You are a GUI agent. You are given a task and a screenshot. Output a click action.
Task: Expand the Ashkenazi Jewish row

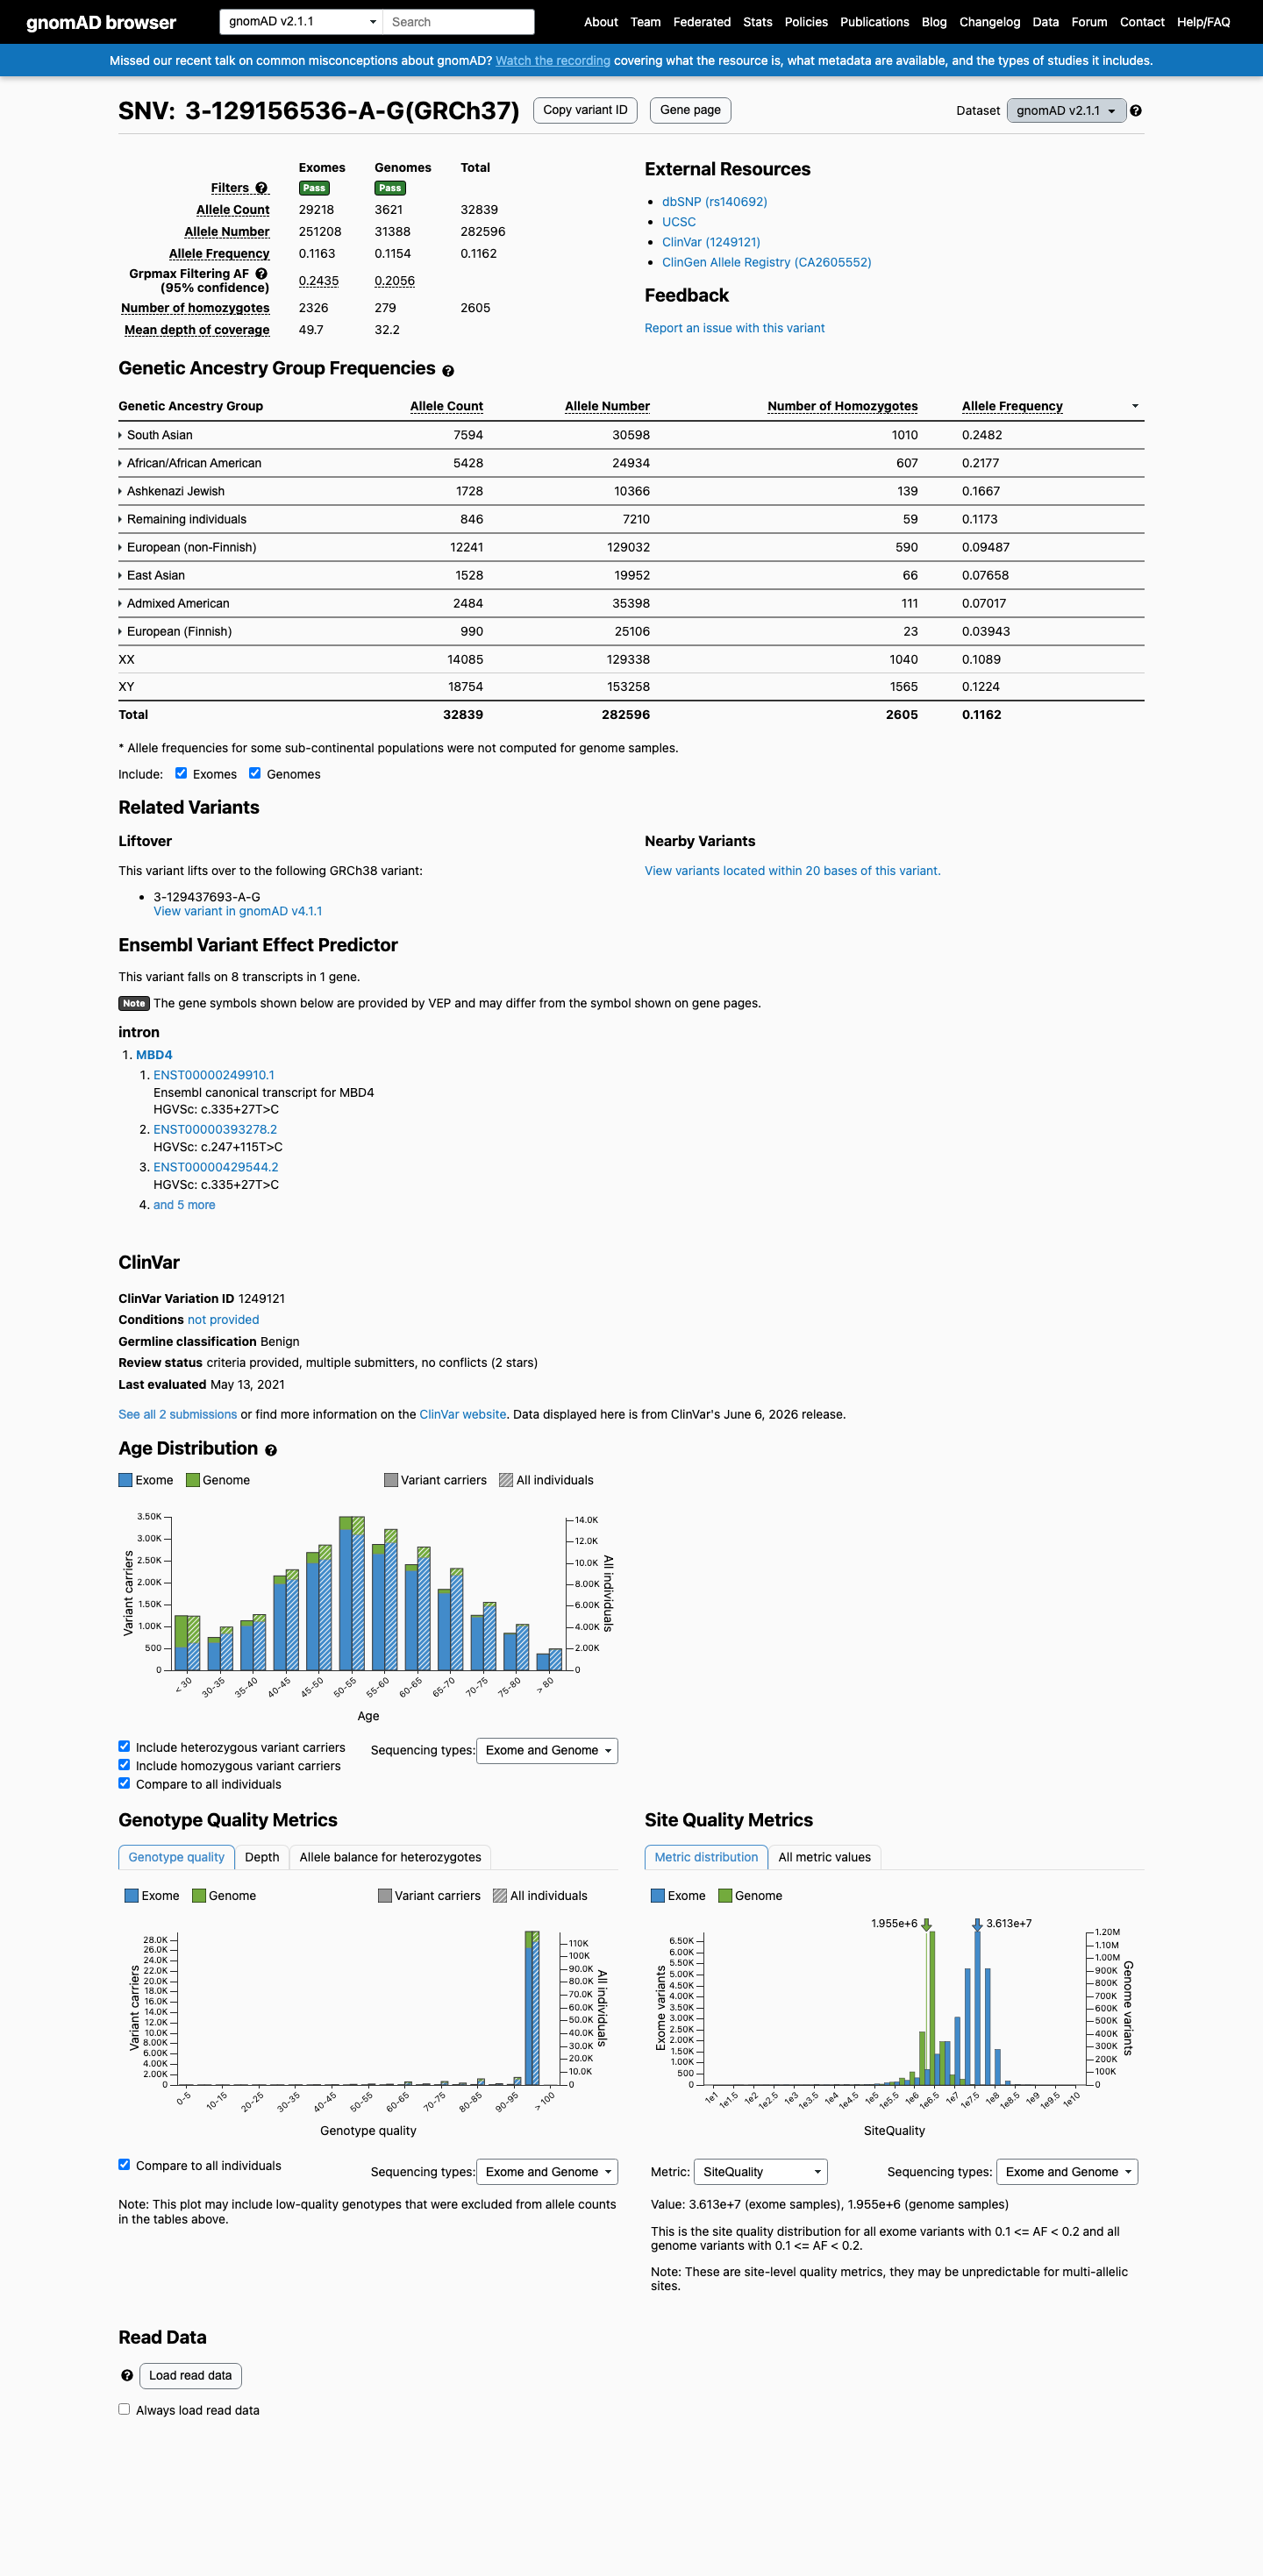[171, 491]
